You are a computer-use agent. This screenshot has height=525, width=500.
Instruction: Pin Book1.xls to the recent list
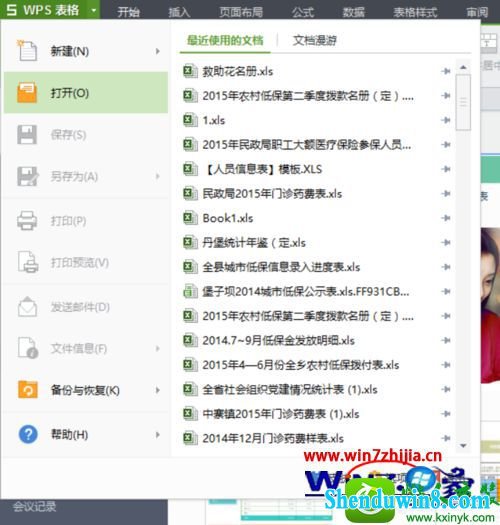pos(446,218)
